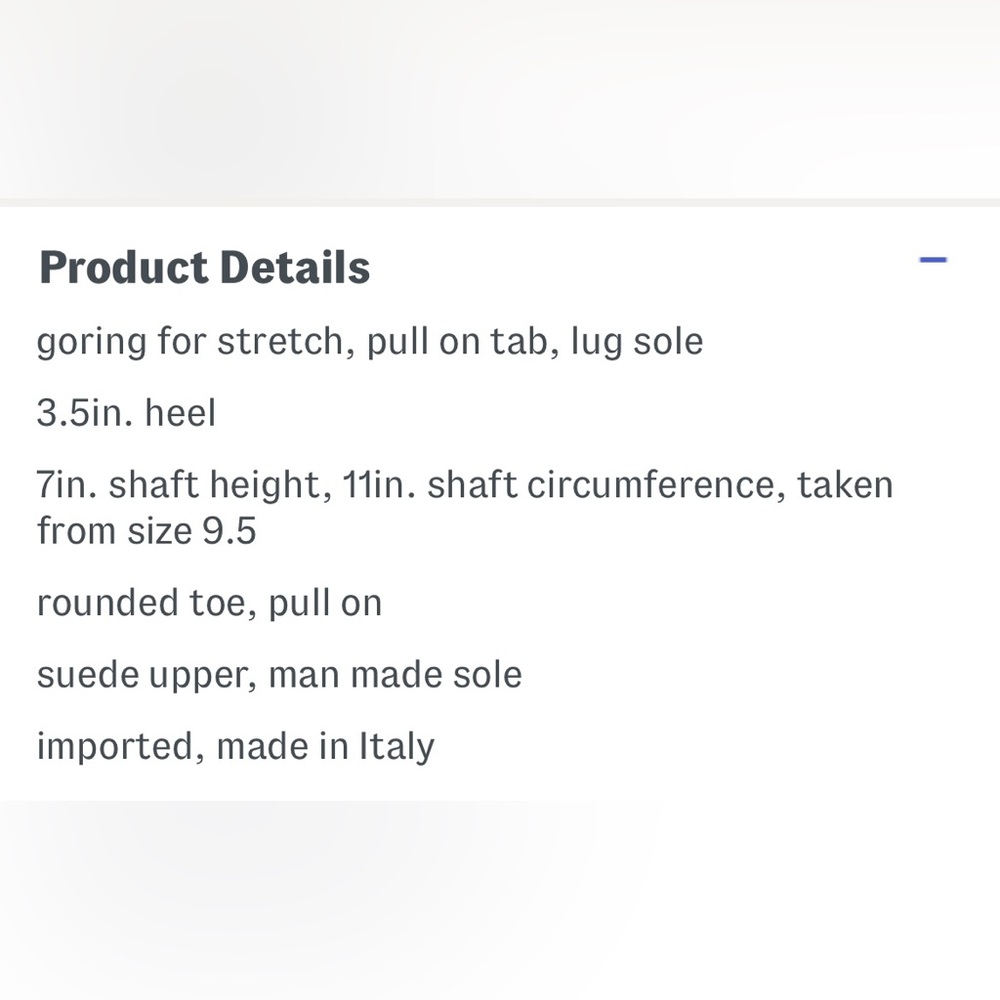Collapse Product Details with the minus icon

pyautogui.click(x=932, y=260)
